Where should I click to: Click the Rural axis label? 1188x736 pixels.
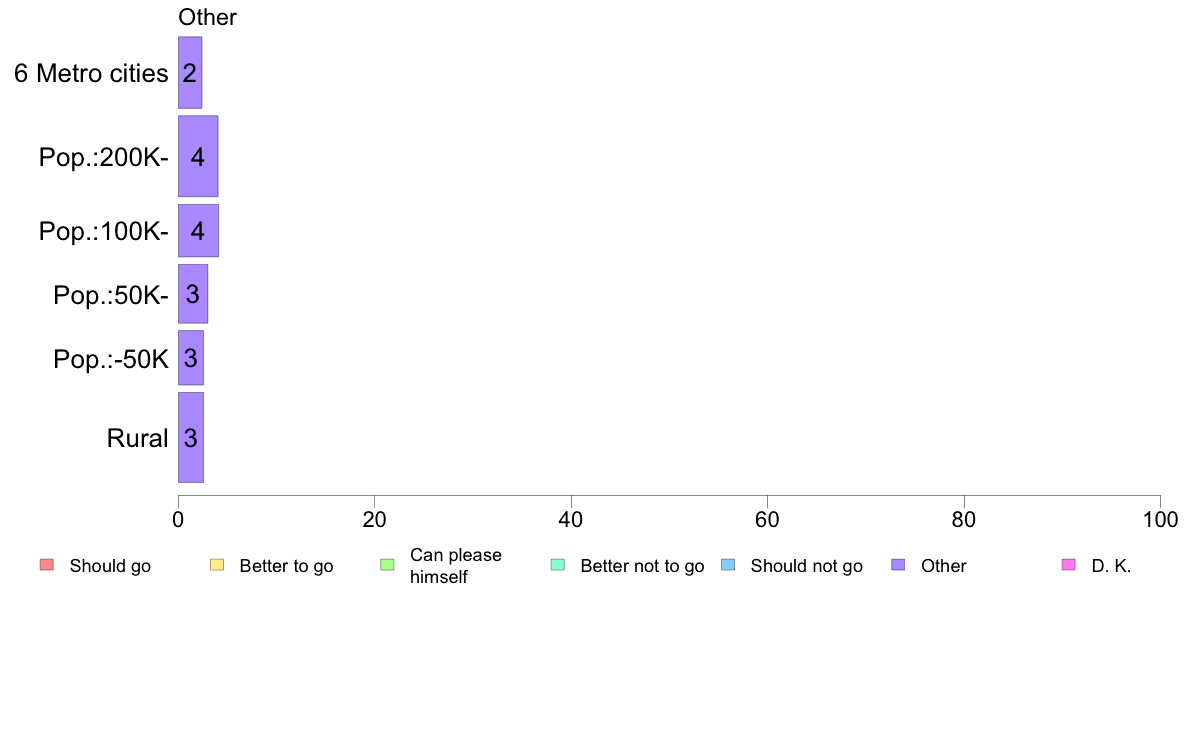(137, 438)
